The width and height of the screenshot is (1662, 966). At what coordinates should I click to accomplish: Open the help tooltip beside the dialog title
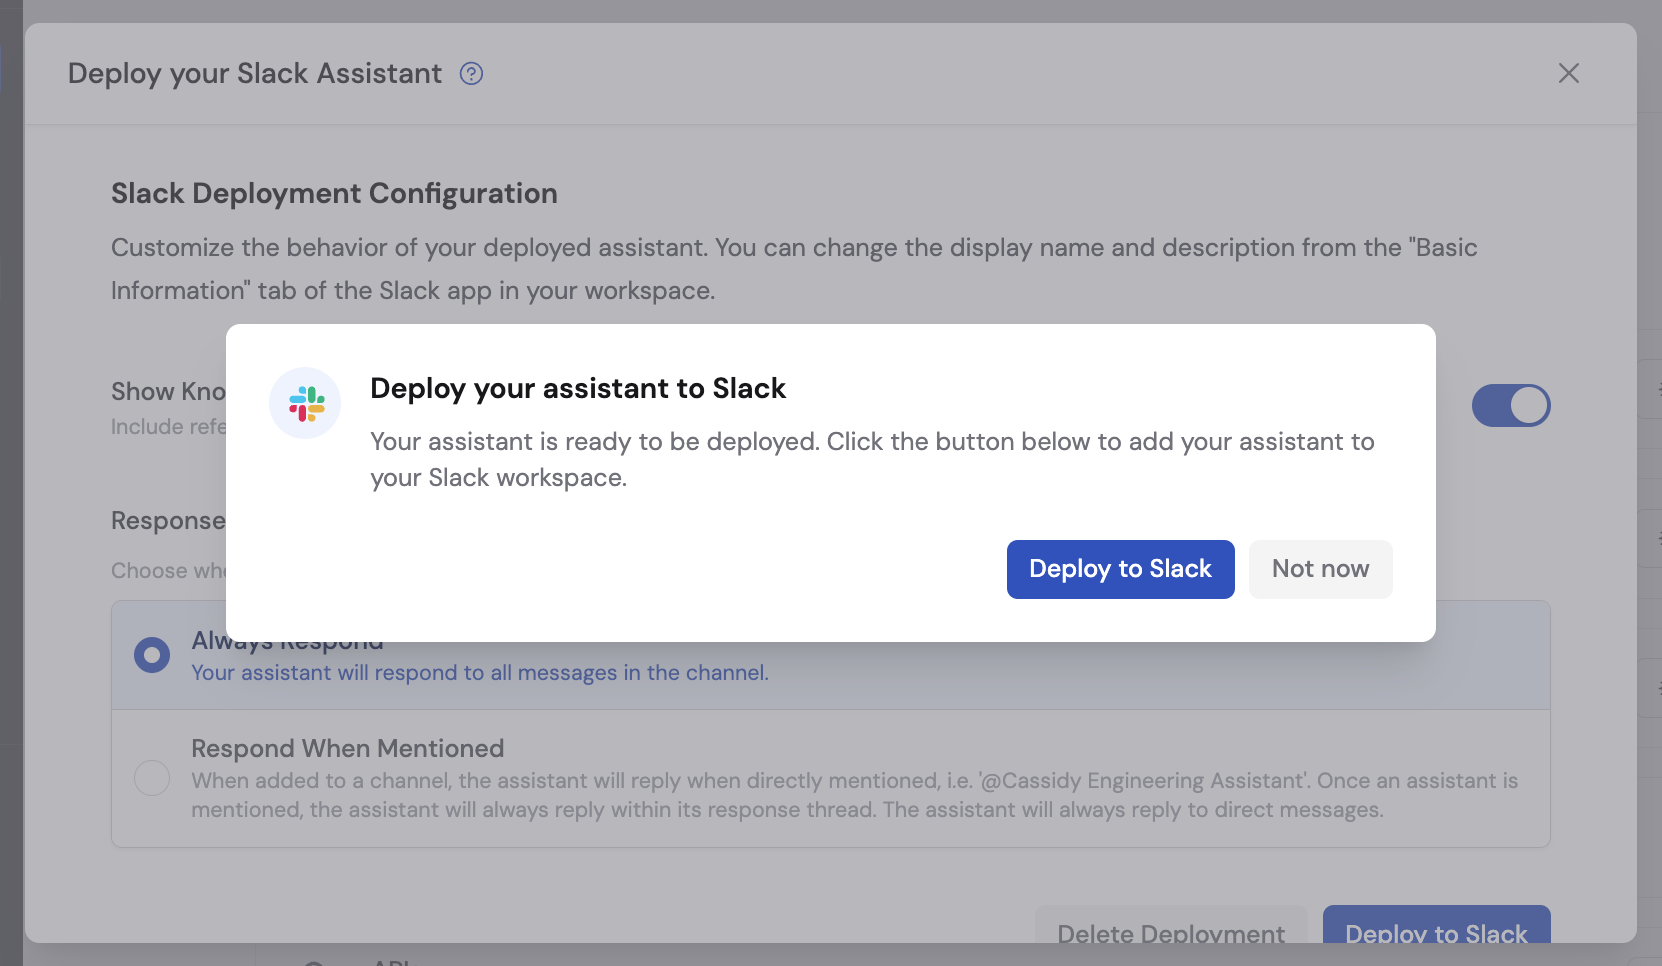[471, 73]
